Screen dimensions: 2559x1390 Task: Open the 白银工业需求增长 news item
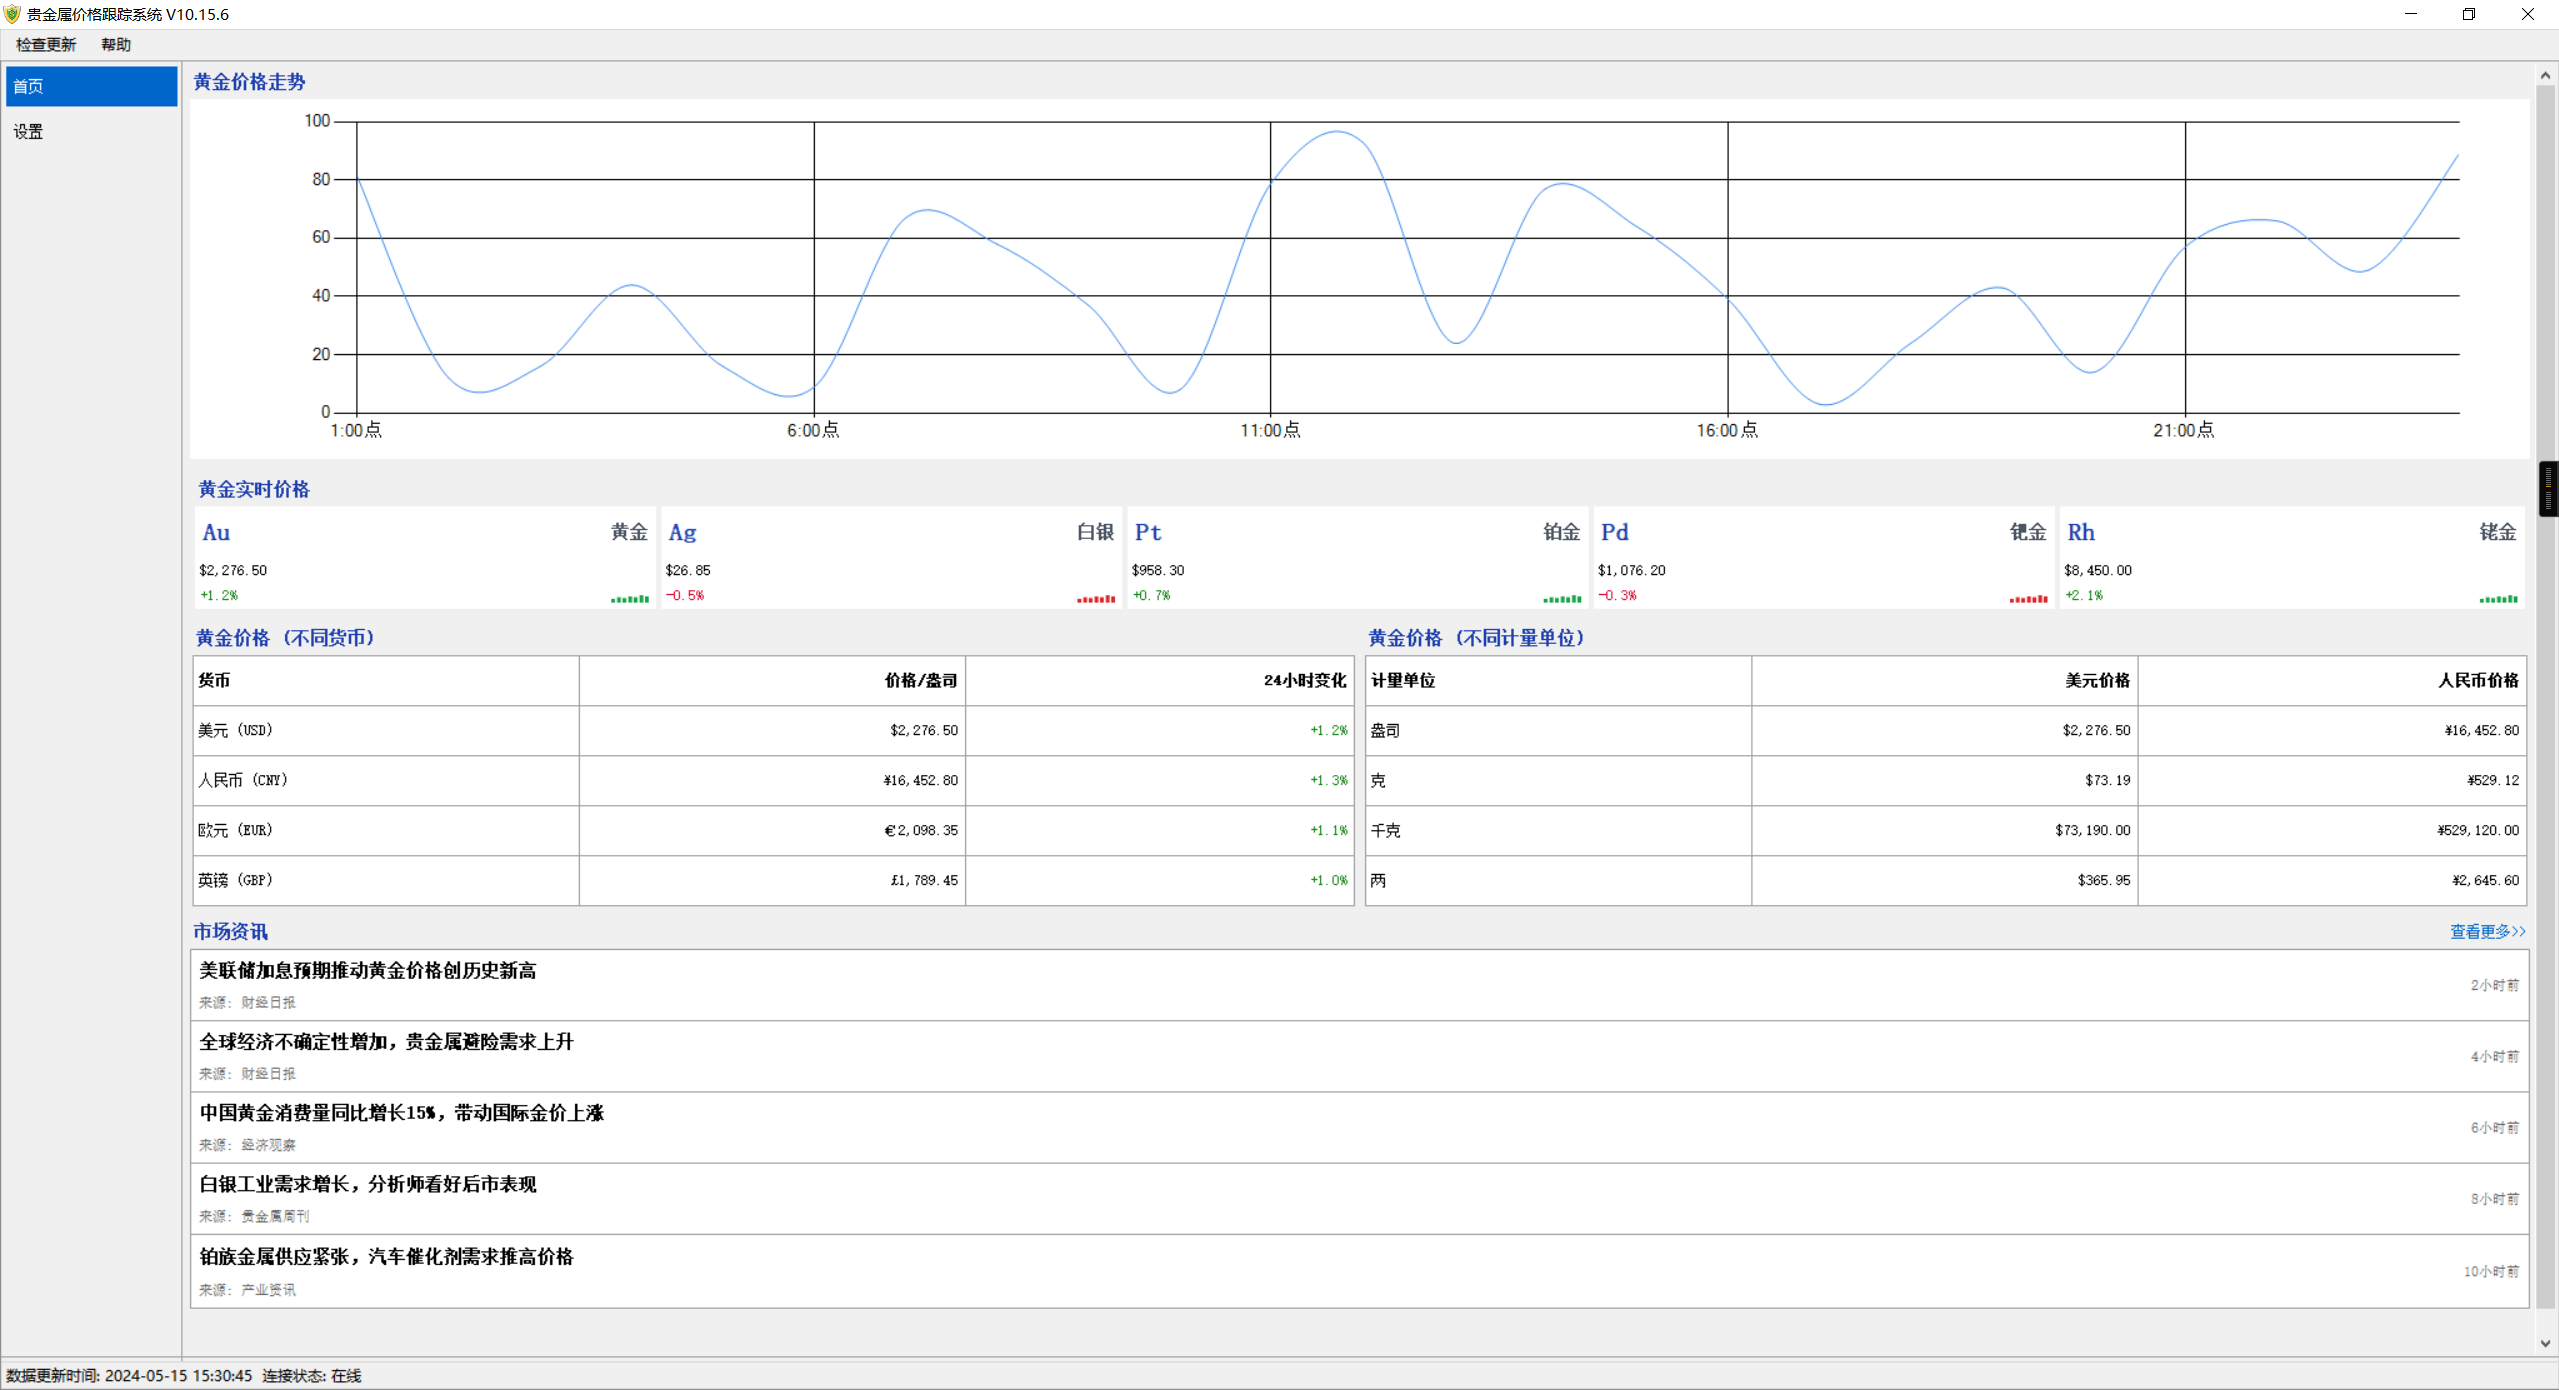(x=368, y=1184)
